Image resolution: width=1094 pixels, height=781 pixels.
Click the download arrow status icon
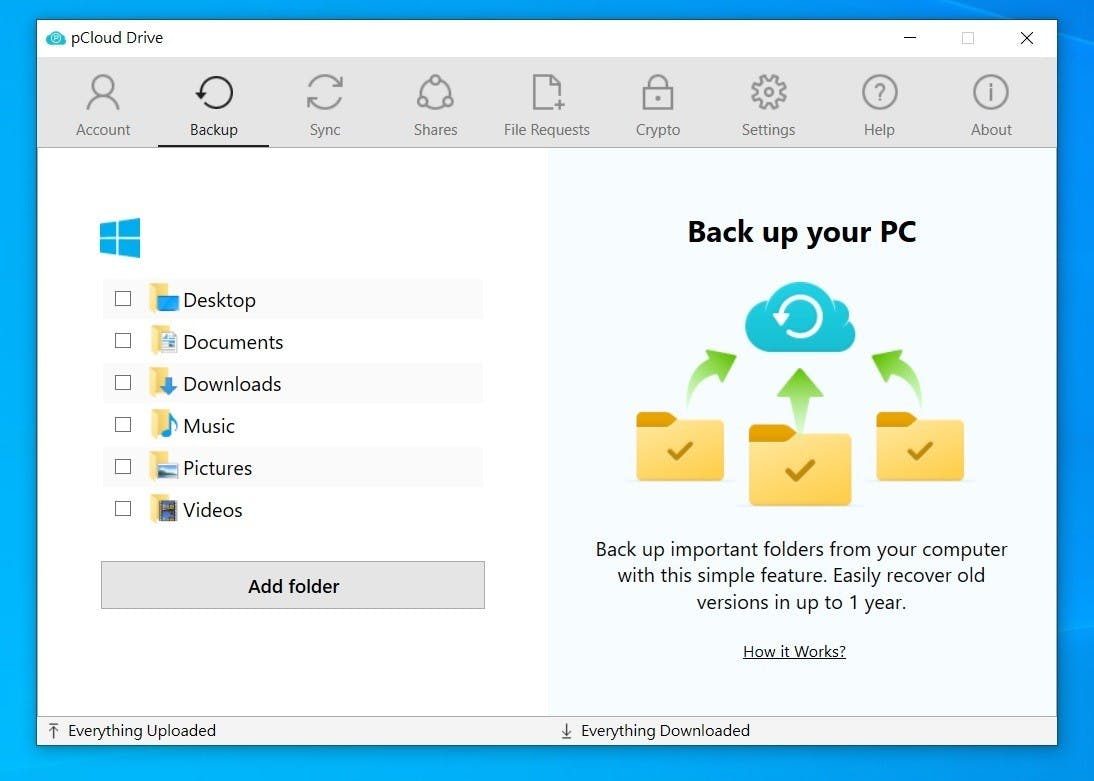(x=567, y=731)
